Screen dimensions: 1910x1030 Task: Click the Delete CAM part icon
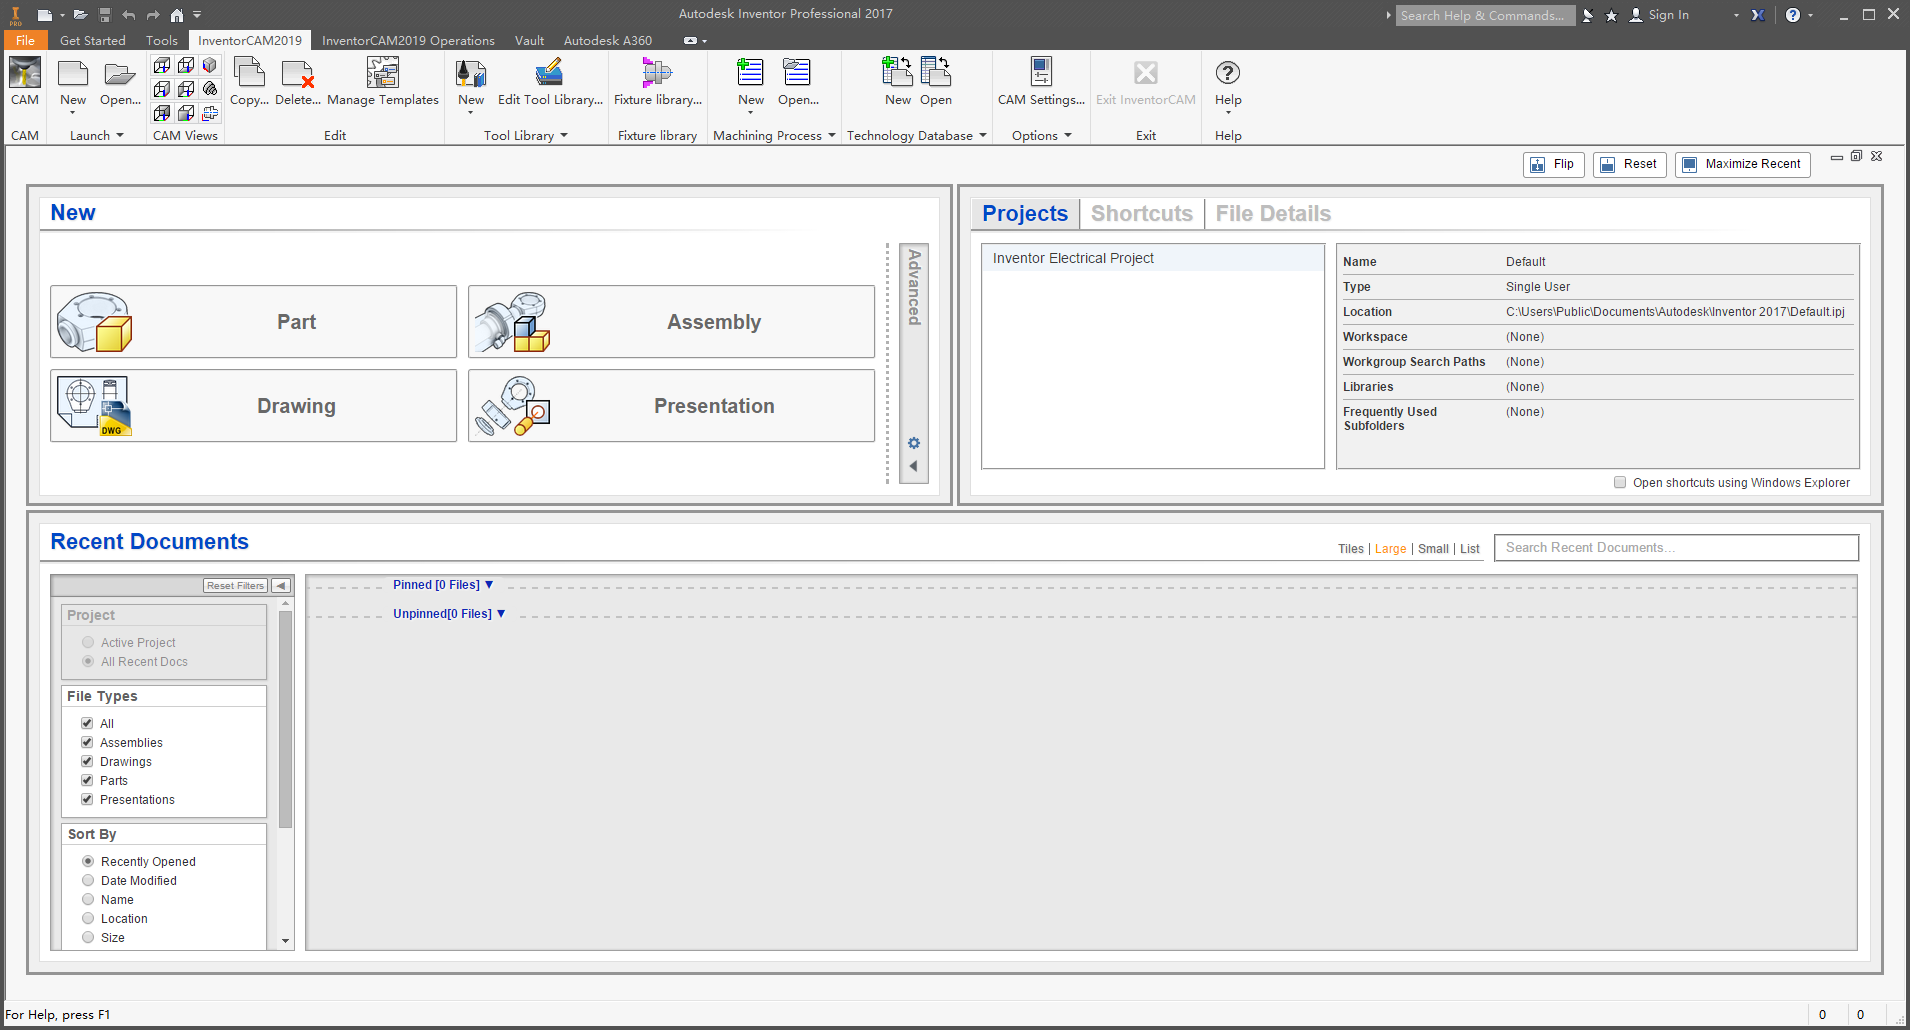click(x=298, y=81)
